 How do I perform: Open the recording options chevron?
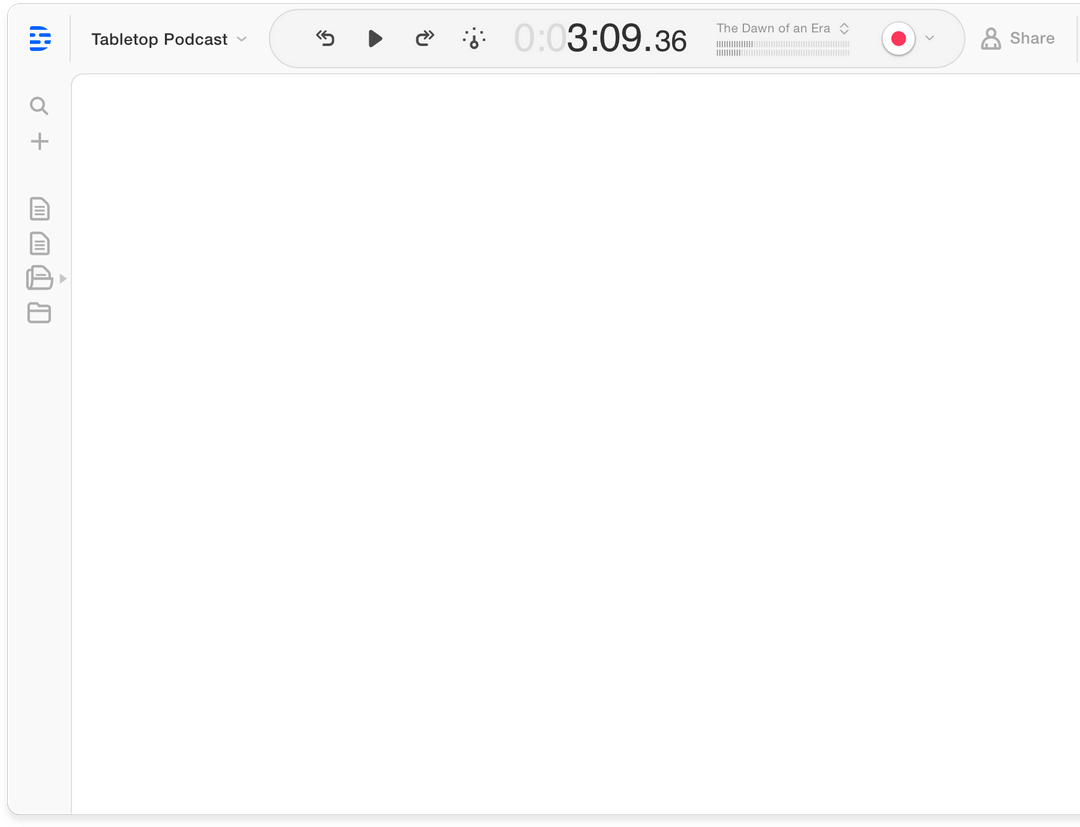[x=929, y=38]
